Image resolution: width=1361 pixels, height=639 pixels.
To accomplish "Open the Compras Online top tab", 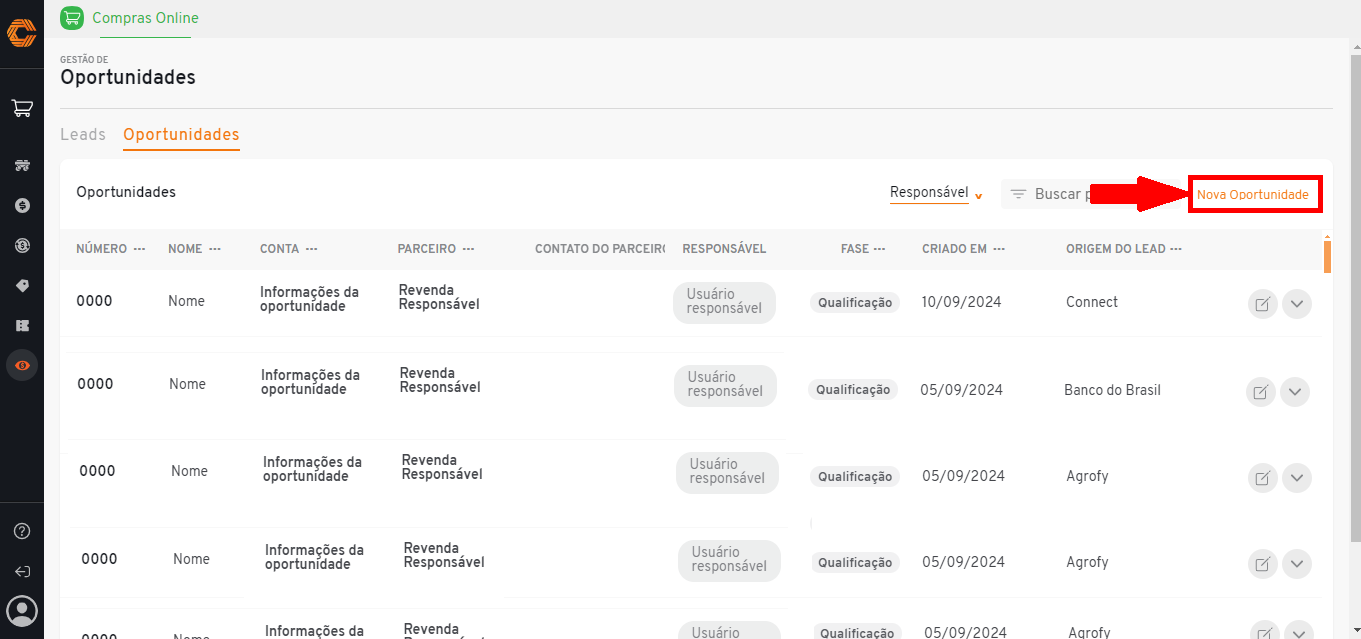I will click(145, 18).
